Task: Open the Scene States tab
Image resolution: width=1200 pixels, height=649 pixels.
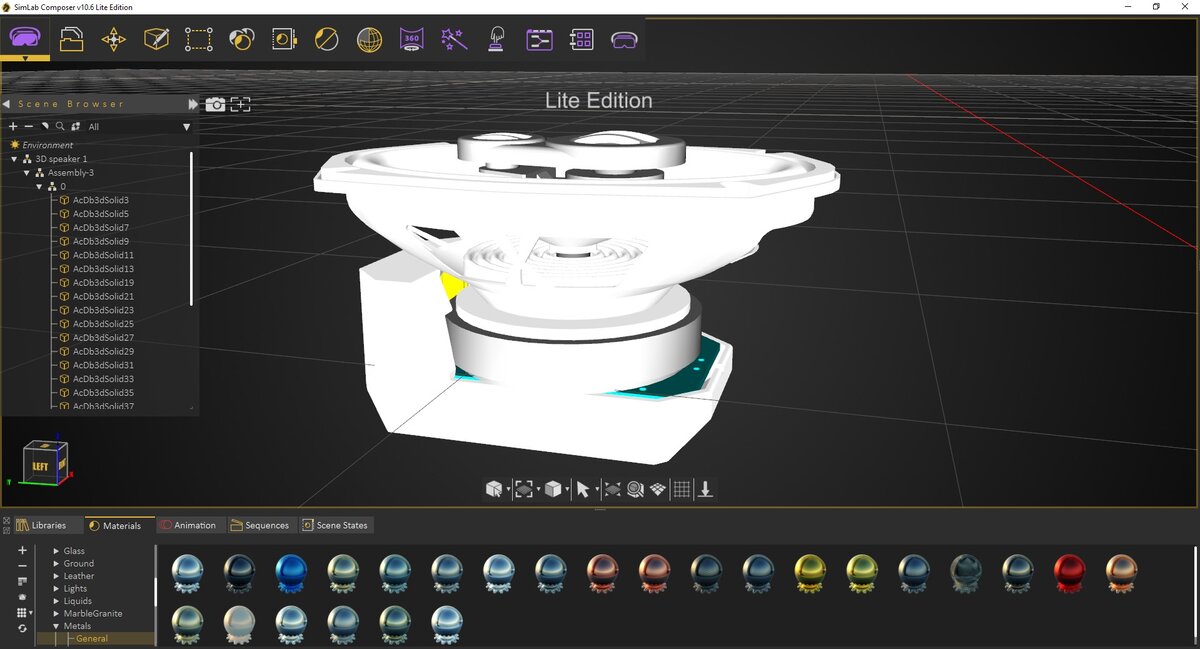Action: coord(335,525)
